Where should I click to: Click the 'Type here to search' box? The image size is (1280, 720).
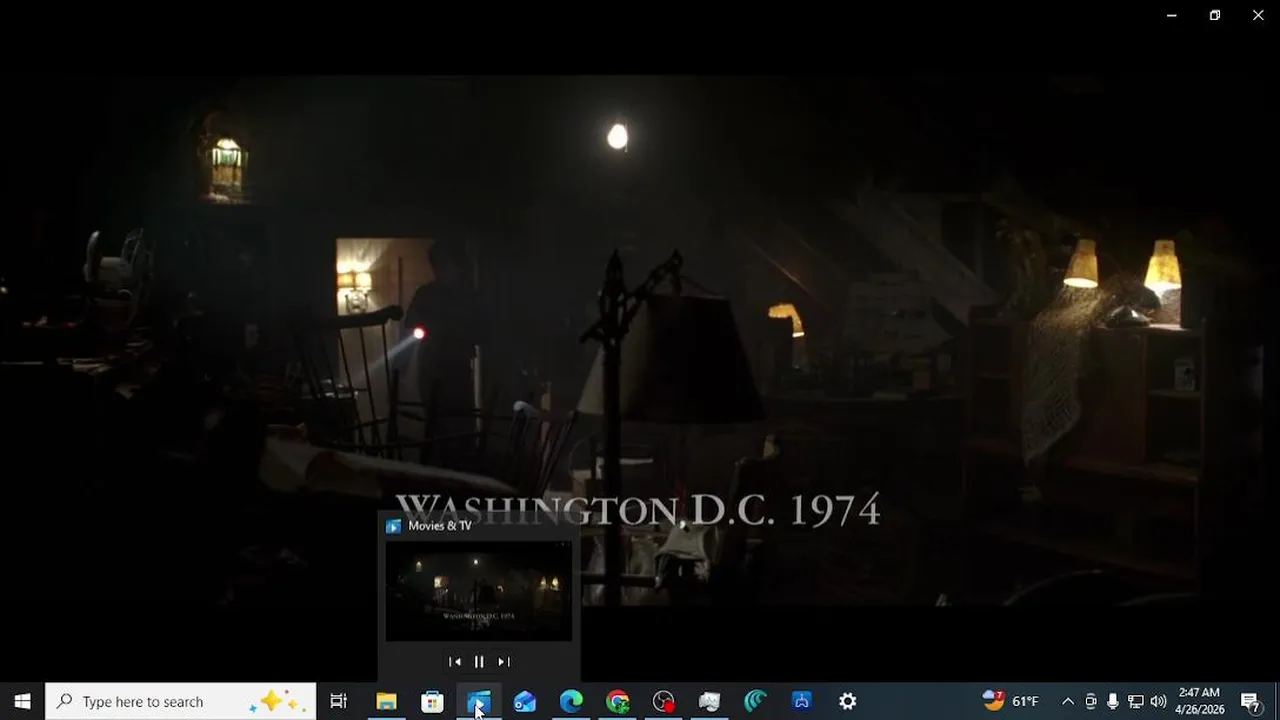pyautogui.click(x=181, y=701)
